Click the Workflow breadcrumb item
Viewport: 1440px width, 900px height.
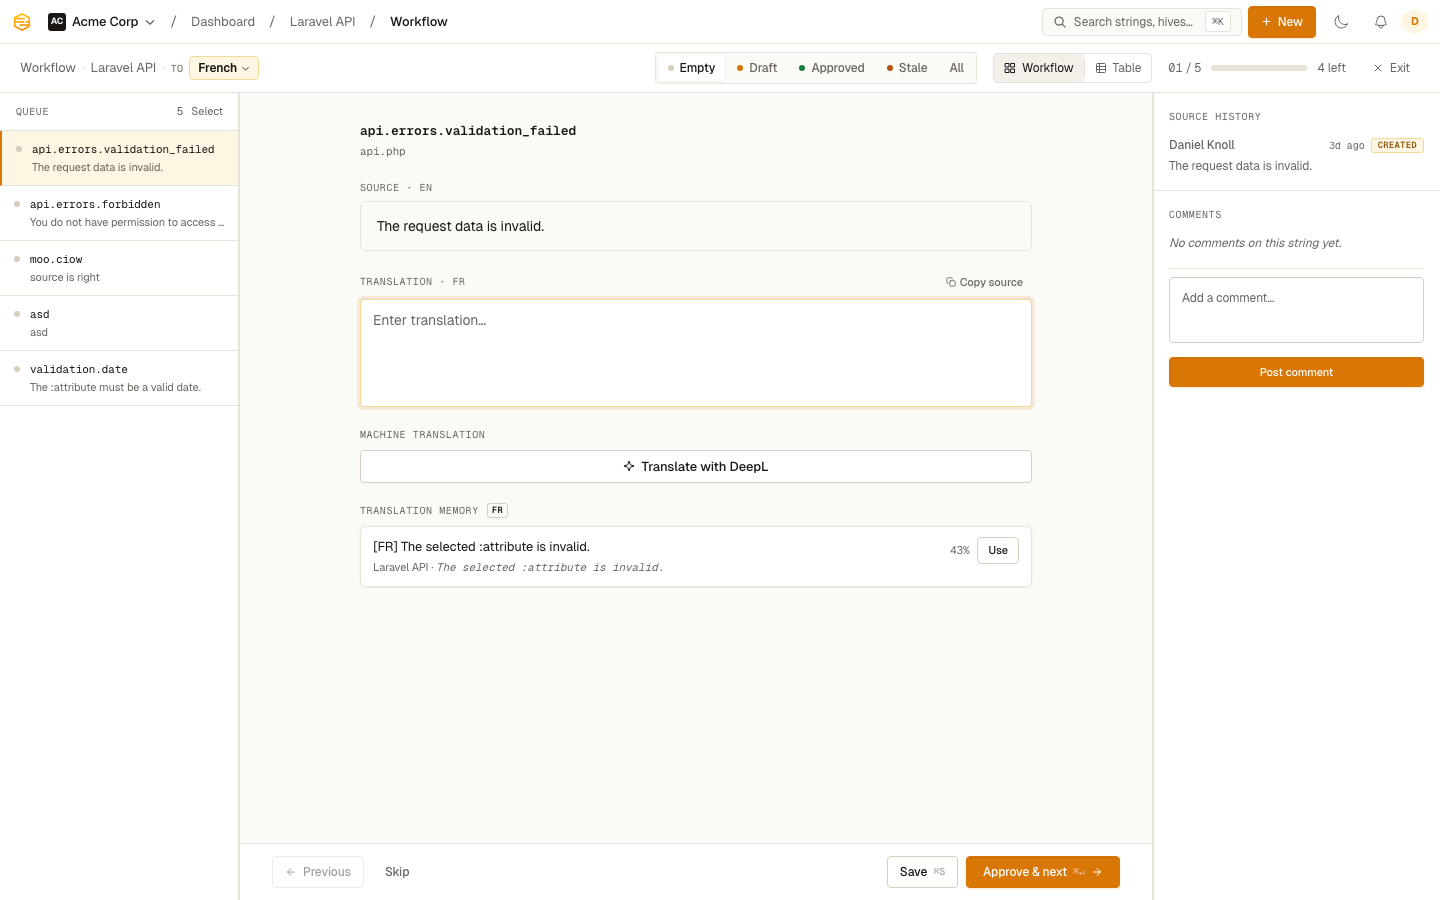419,22
